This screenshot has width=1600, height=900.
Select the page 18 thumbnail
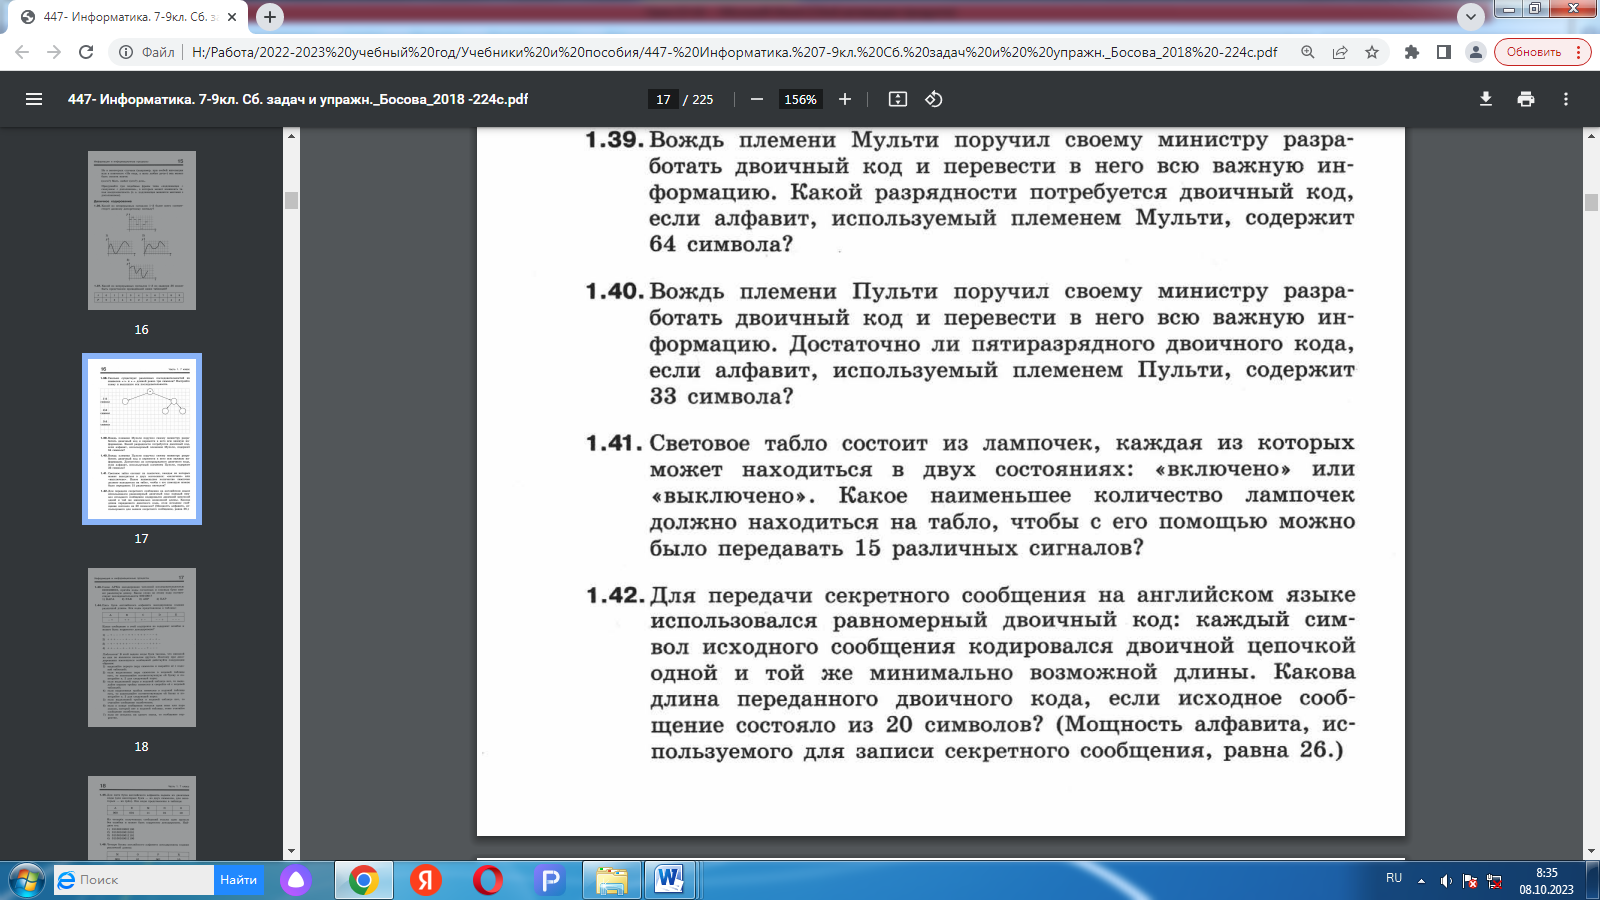pyautogui.click(x=142, y=647)
